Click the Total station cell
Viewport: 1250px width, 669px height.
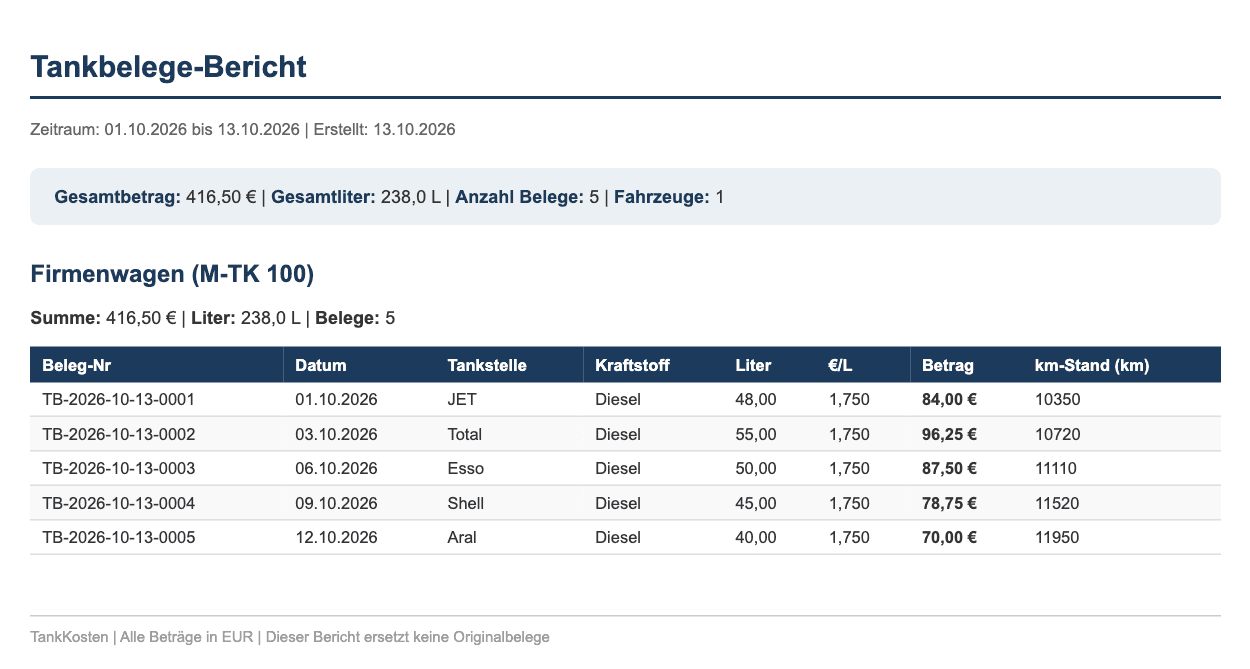pyautogui.click(x=465, y=434)
